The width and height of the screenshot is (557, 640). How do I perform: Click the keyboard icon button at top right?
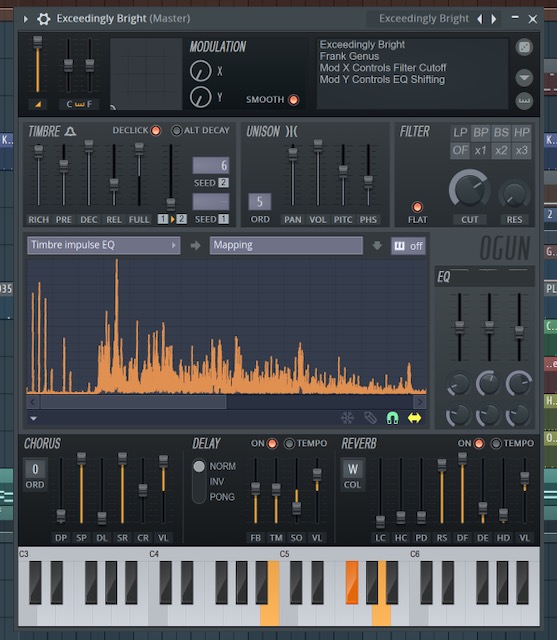[x=524, y=101]
